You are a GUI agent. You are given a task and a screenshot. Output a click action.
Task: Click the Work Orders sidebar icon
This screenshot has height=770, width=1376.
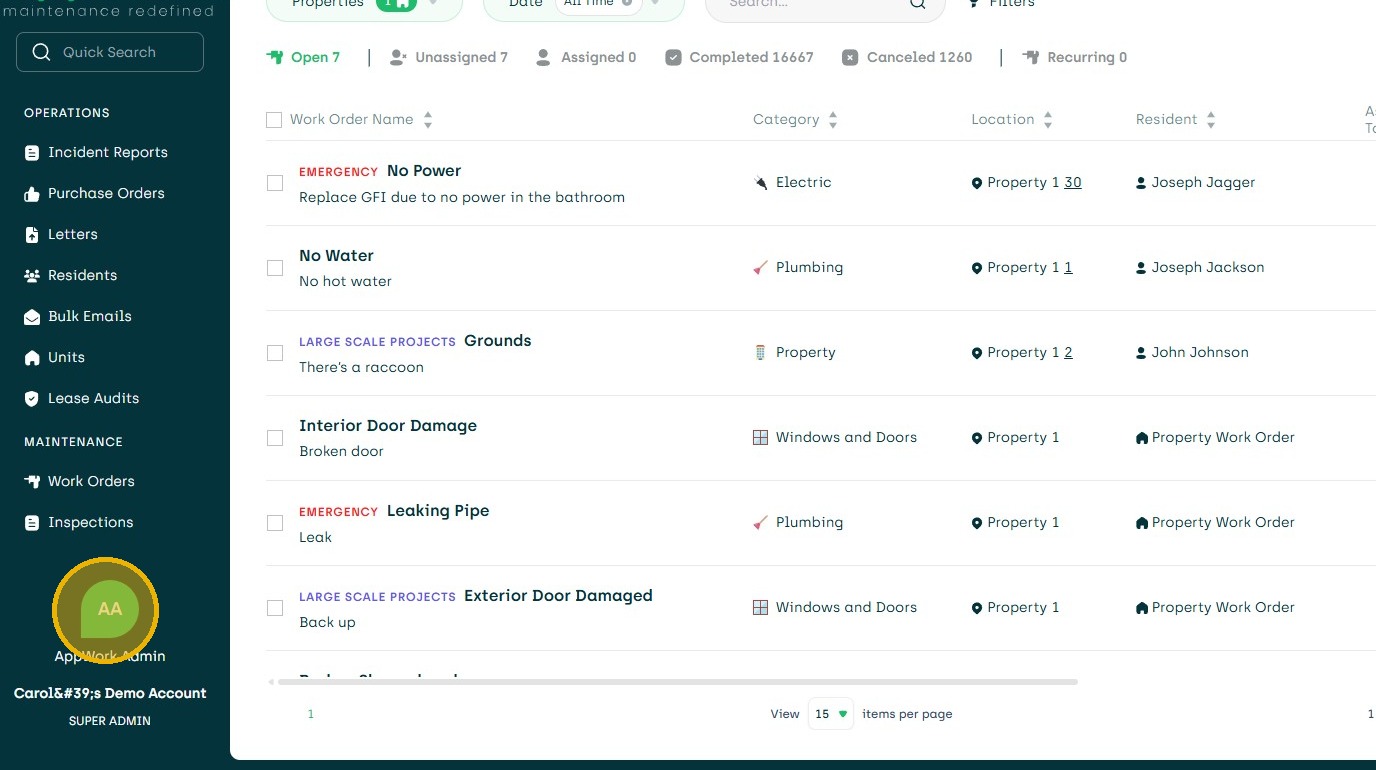[32, 481]
